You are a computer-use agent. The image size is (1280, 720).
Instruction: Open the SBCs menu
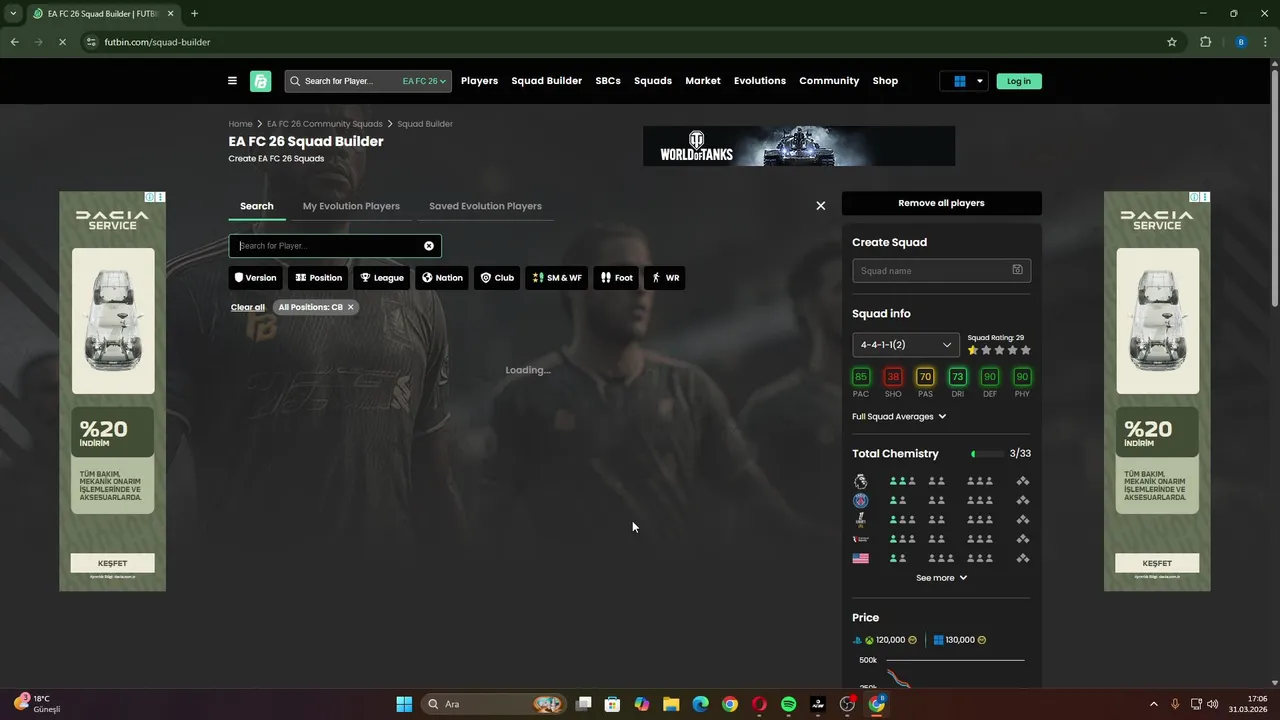coord(608,81)
